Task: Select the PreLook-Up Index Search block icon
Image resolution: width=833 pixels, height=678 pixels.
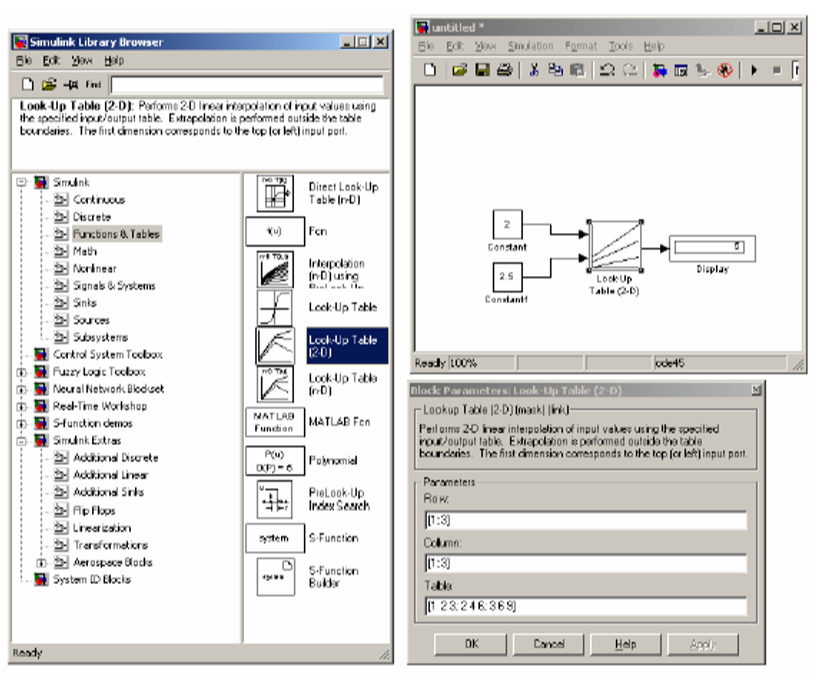Action: (275, 499)
